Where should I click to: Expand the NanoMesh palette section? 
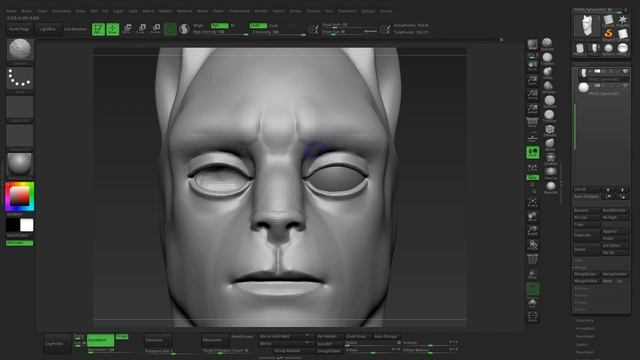click(x=585, y=336)
